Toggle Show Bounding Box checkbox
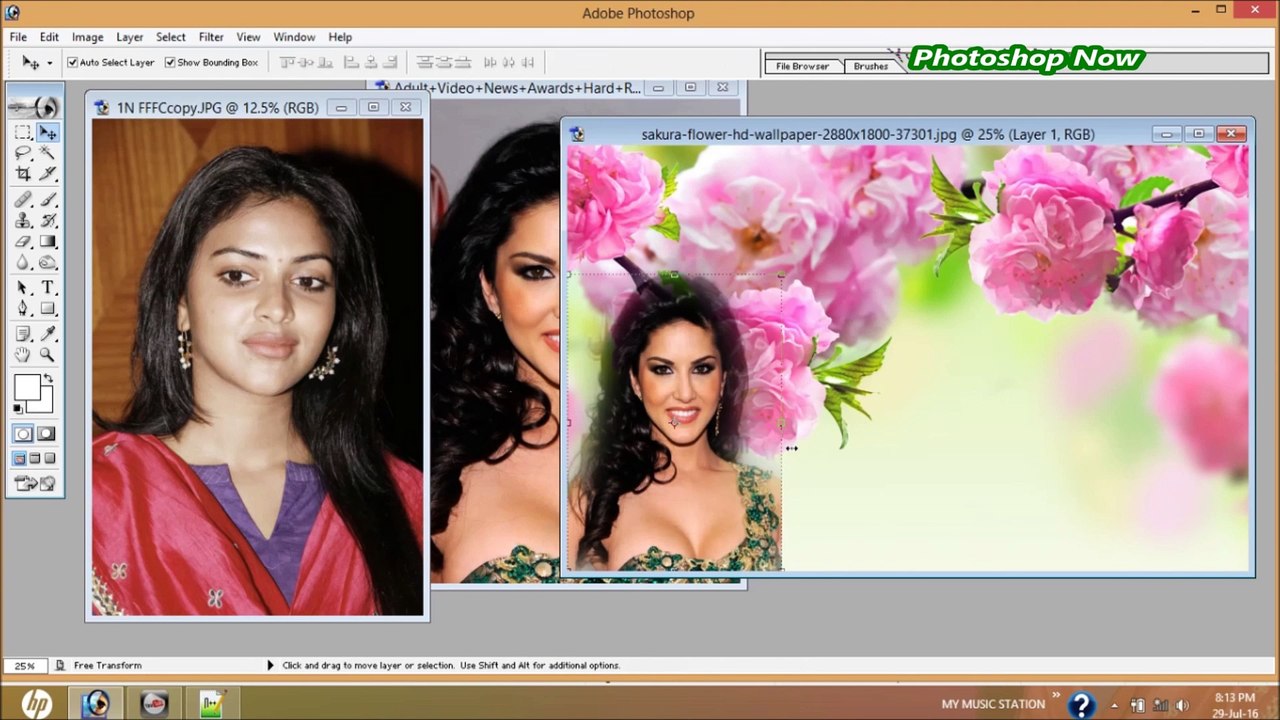 pos(170,62)
